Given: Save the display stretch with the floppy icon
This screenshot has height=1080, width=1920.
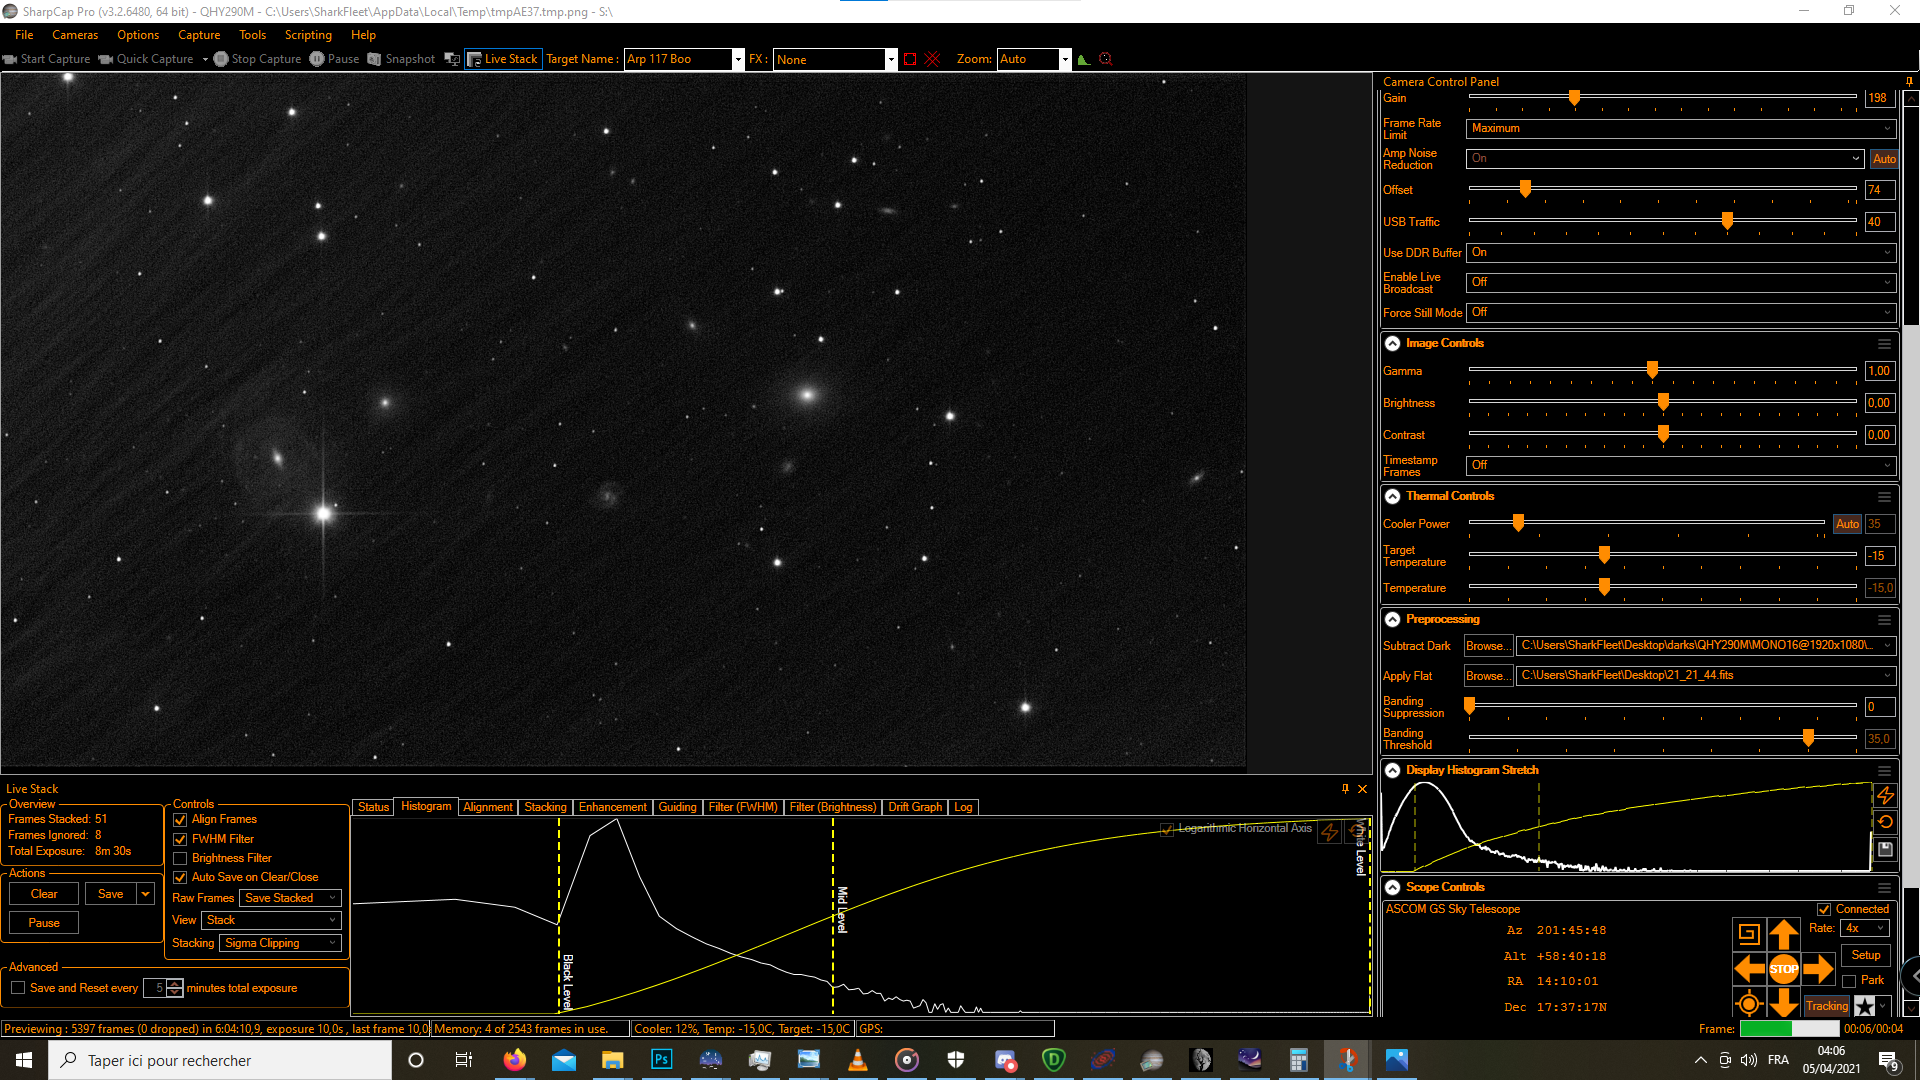Looking at the screenshot, I should click(1885, 849).
